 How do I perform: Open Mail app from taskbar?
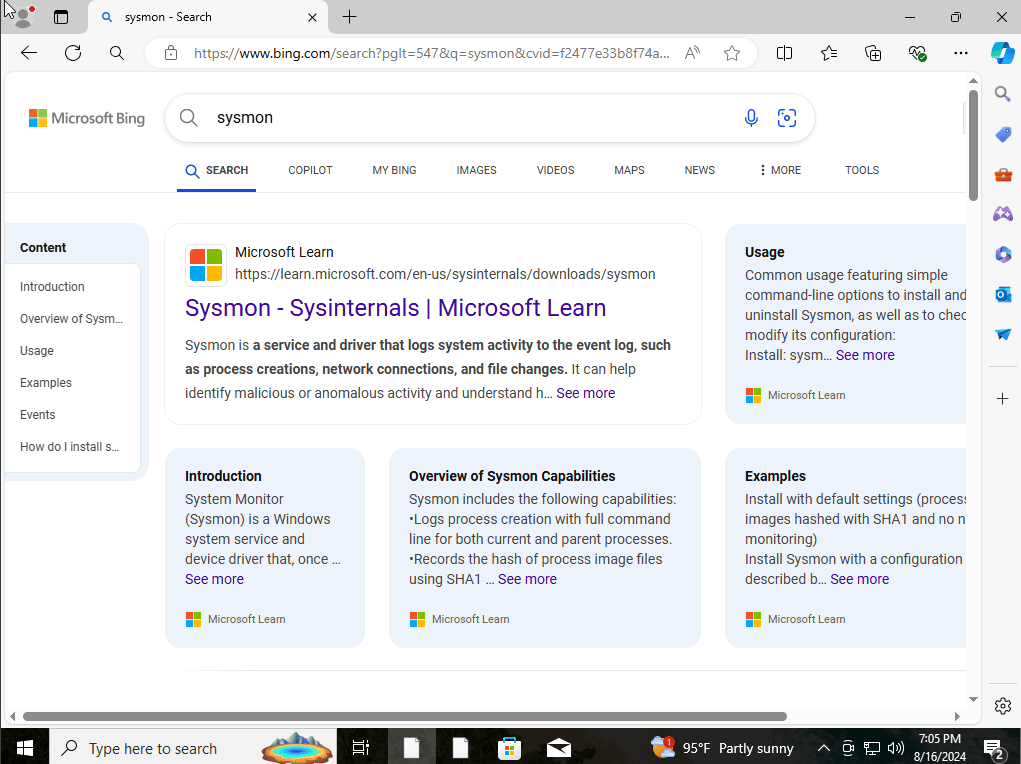pos(559,747)
